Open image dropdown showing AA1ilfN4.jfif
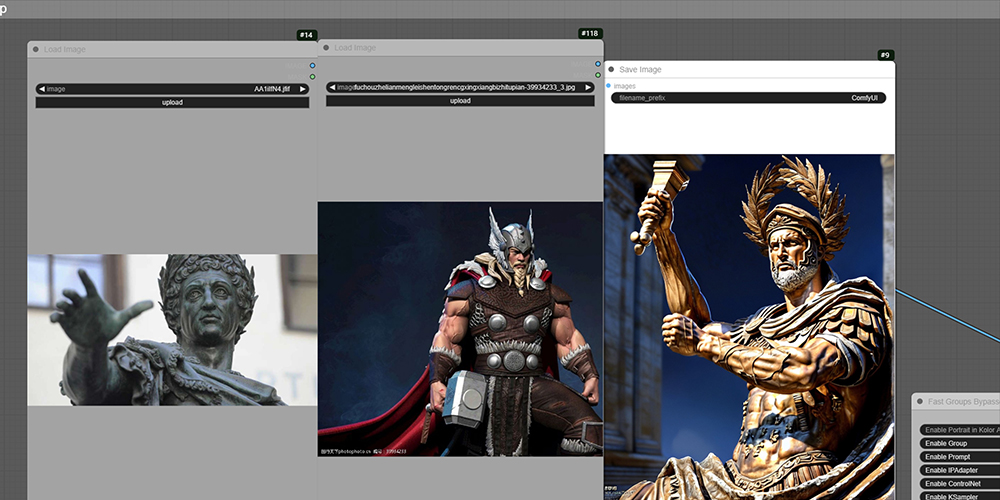 (172, 89)
